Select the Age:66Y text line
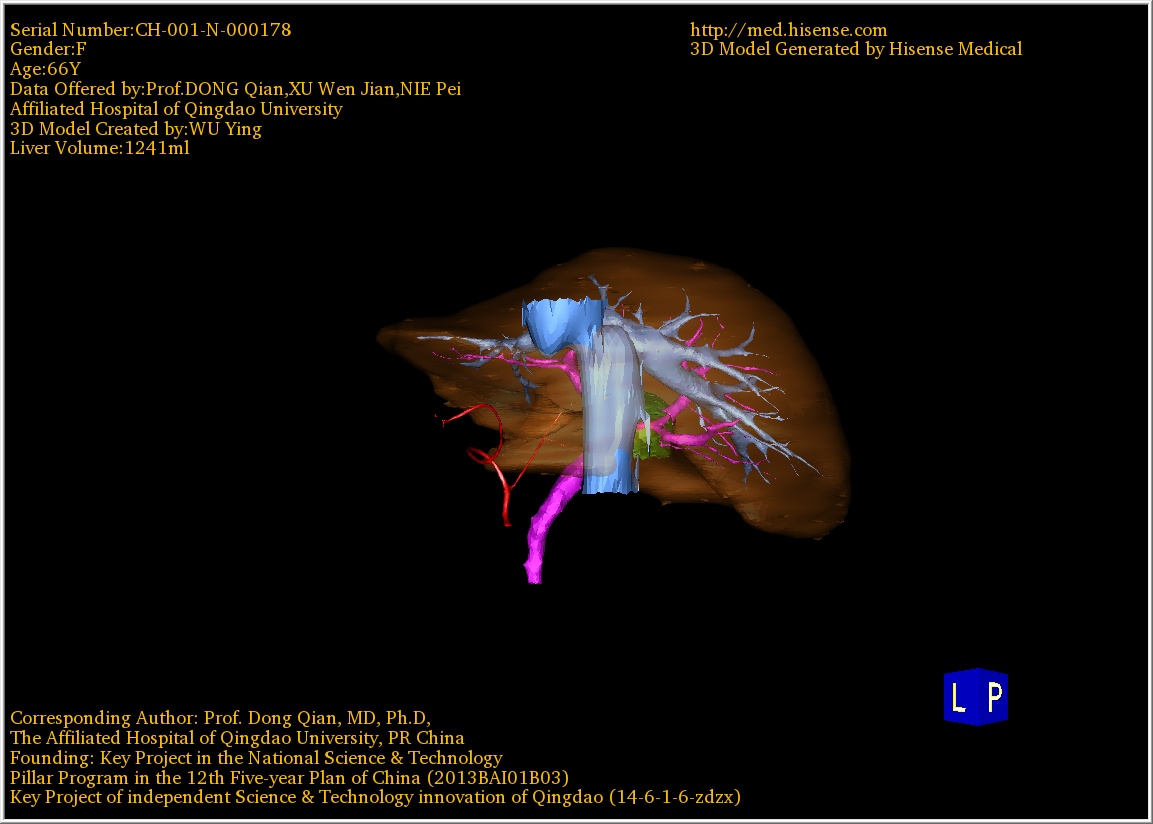Image resolution: width=1153 pixels, height=824 pixels. (x=46, y=69)
